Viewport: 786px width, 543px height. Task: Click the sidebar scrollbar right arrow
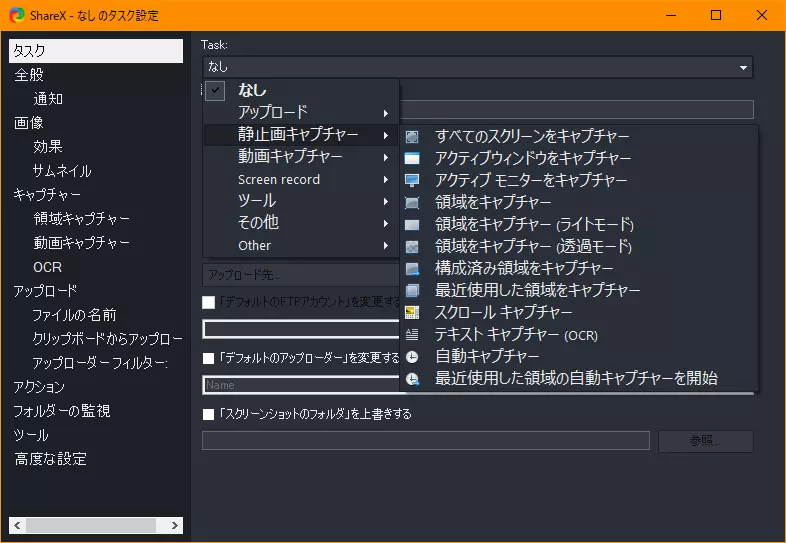tap(174, 525)
